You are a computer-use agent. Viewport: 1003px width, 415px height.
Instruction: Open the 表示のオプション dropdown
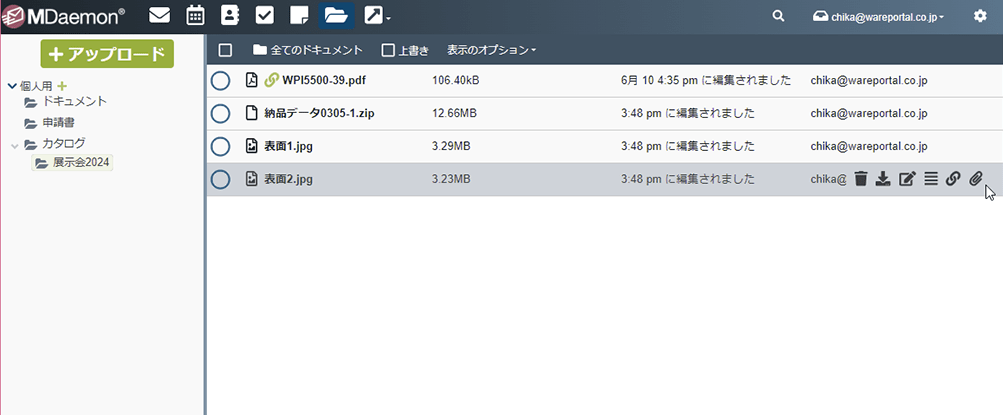491,50
